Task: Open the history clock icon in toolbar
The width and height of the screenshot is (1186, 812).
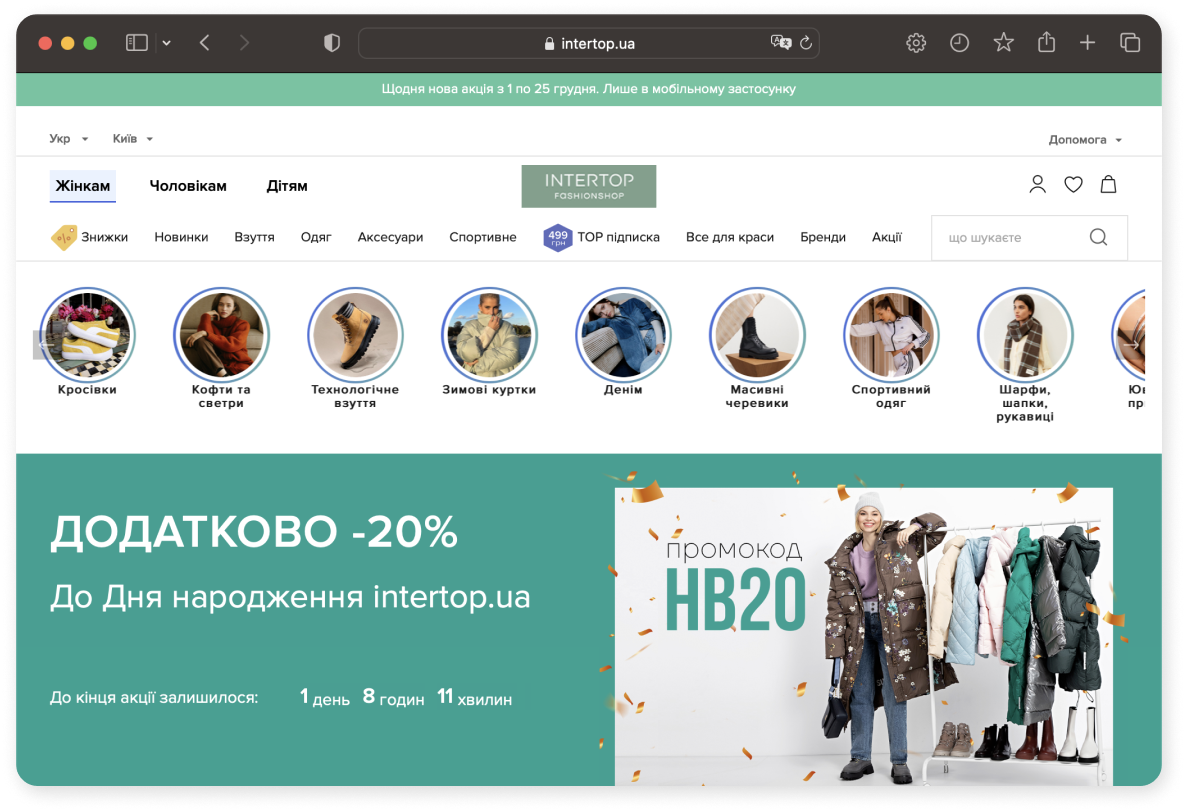Action: pyautogui.click(x=959, y=43)
